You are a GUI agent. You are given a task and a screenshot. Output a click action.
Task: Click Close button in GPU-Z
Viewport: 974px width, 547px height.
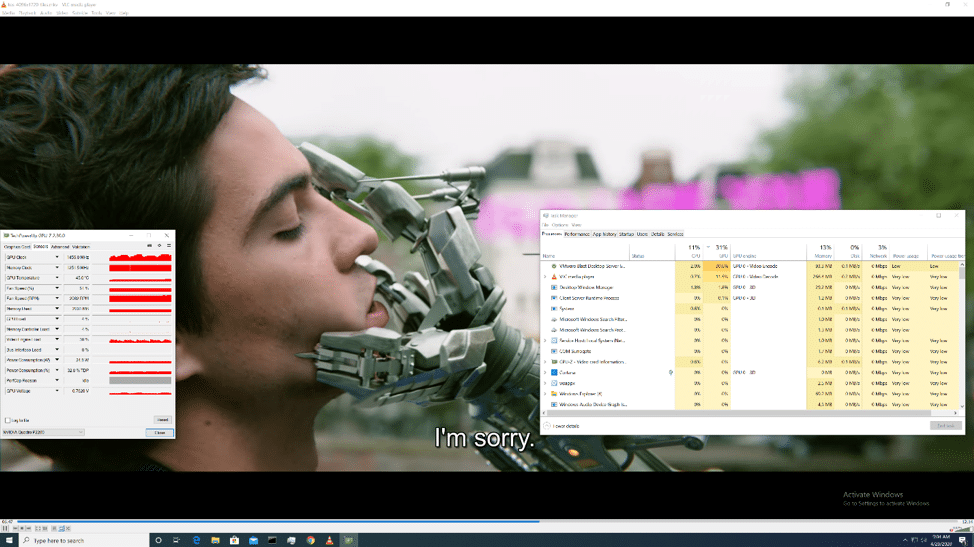(x=160, y=432)
